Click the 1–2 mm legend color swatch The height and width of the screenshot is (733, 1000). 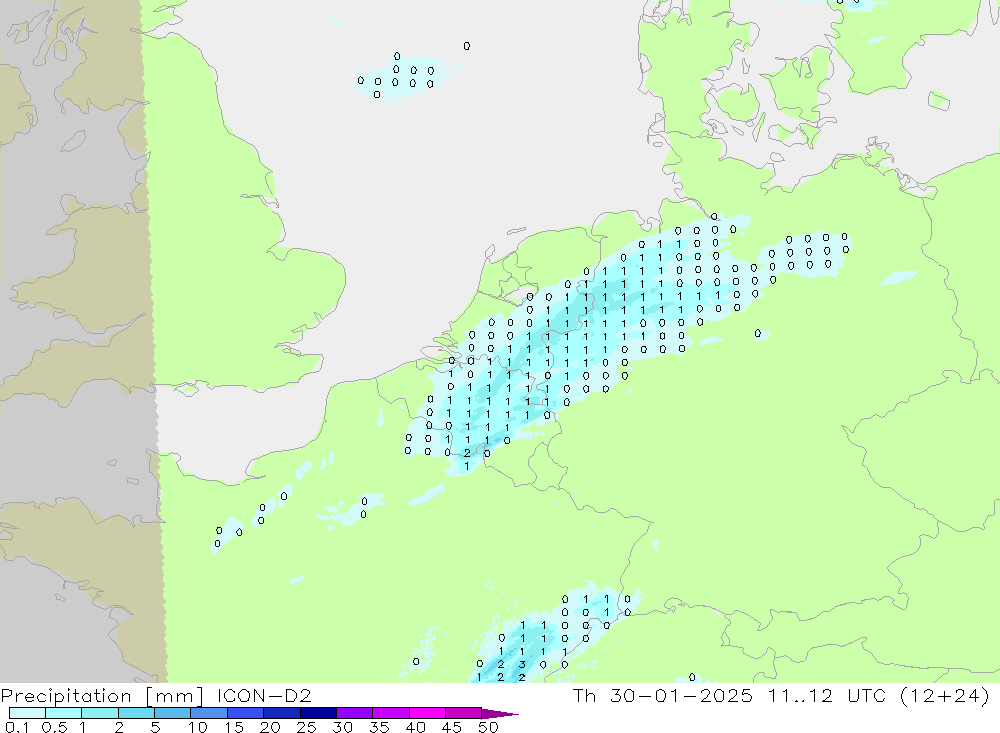[x=100, y=713]
